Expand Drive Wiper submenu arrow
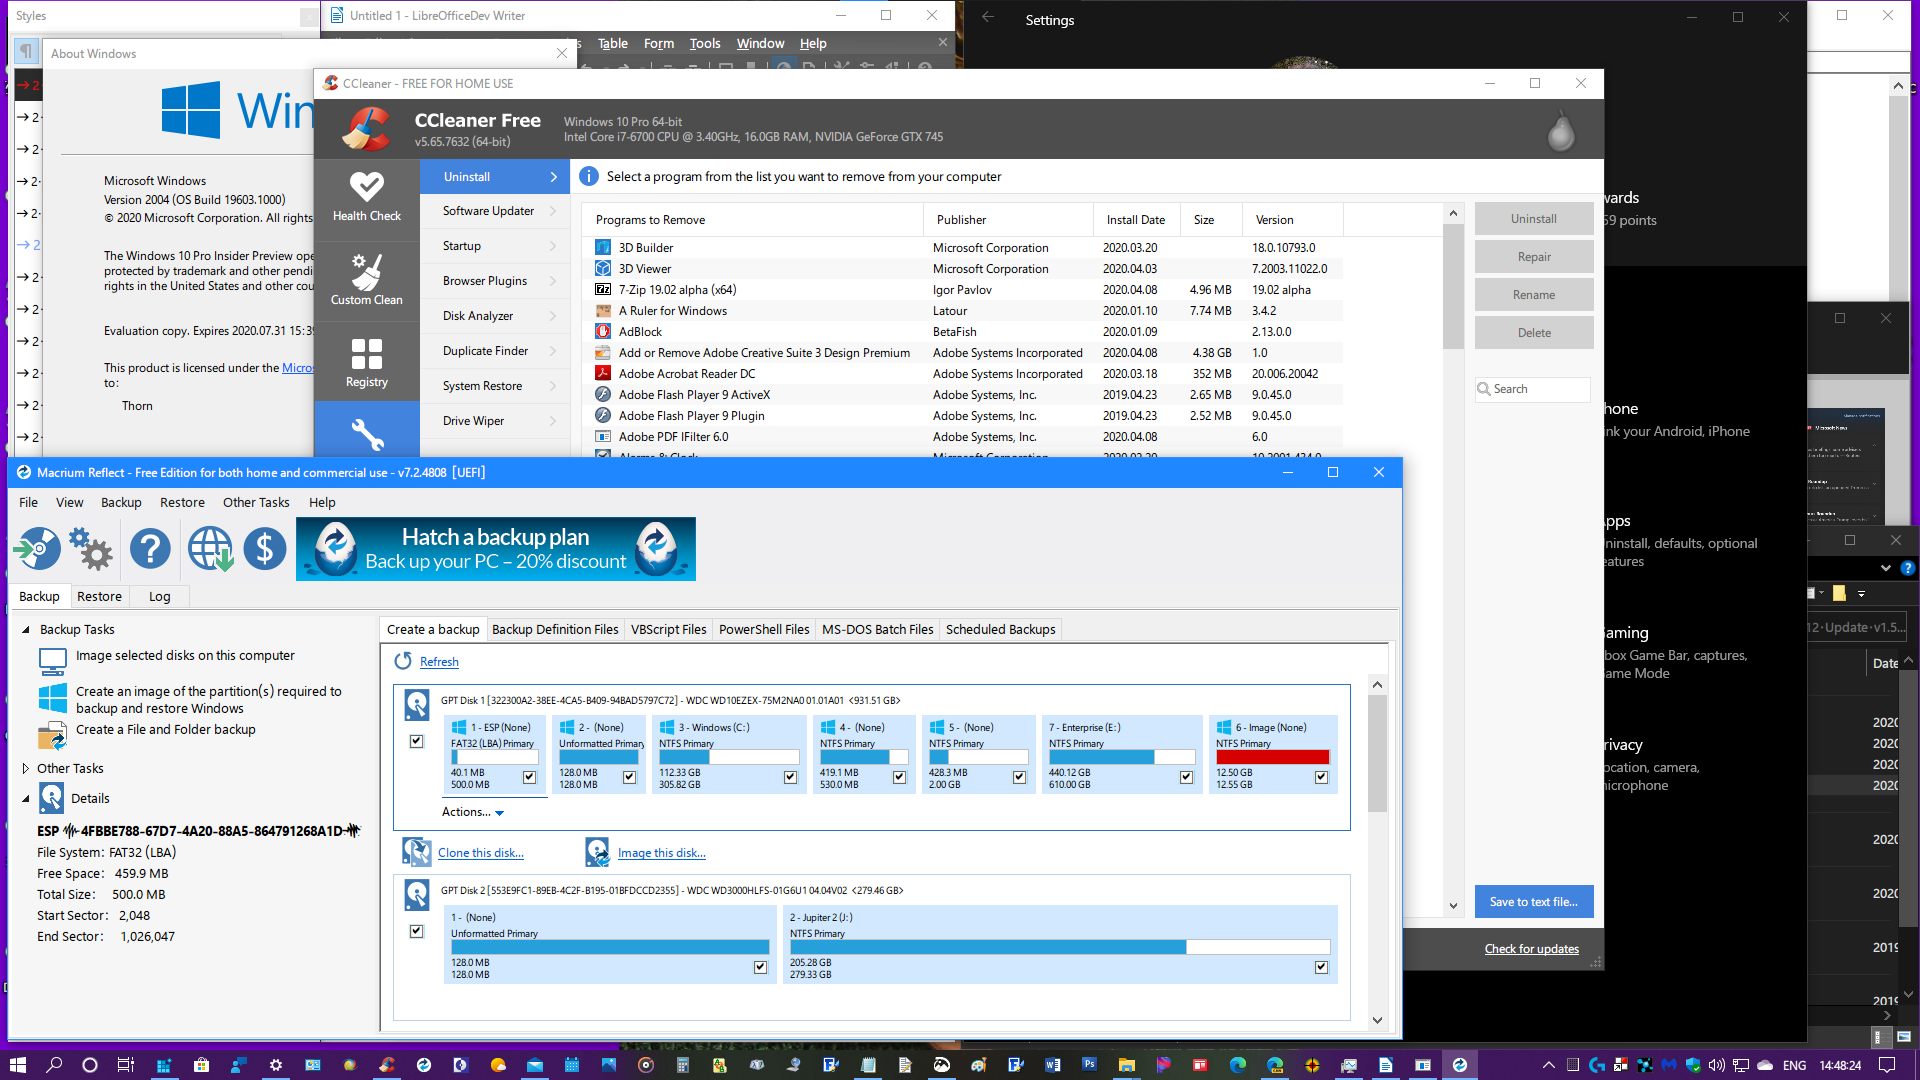The height and width of the screenshot is (1080, 1920). [x=553, y=421]
